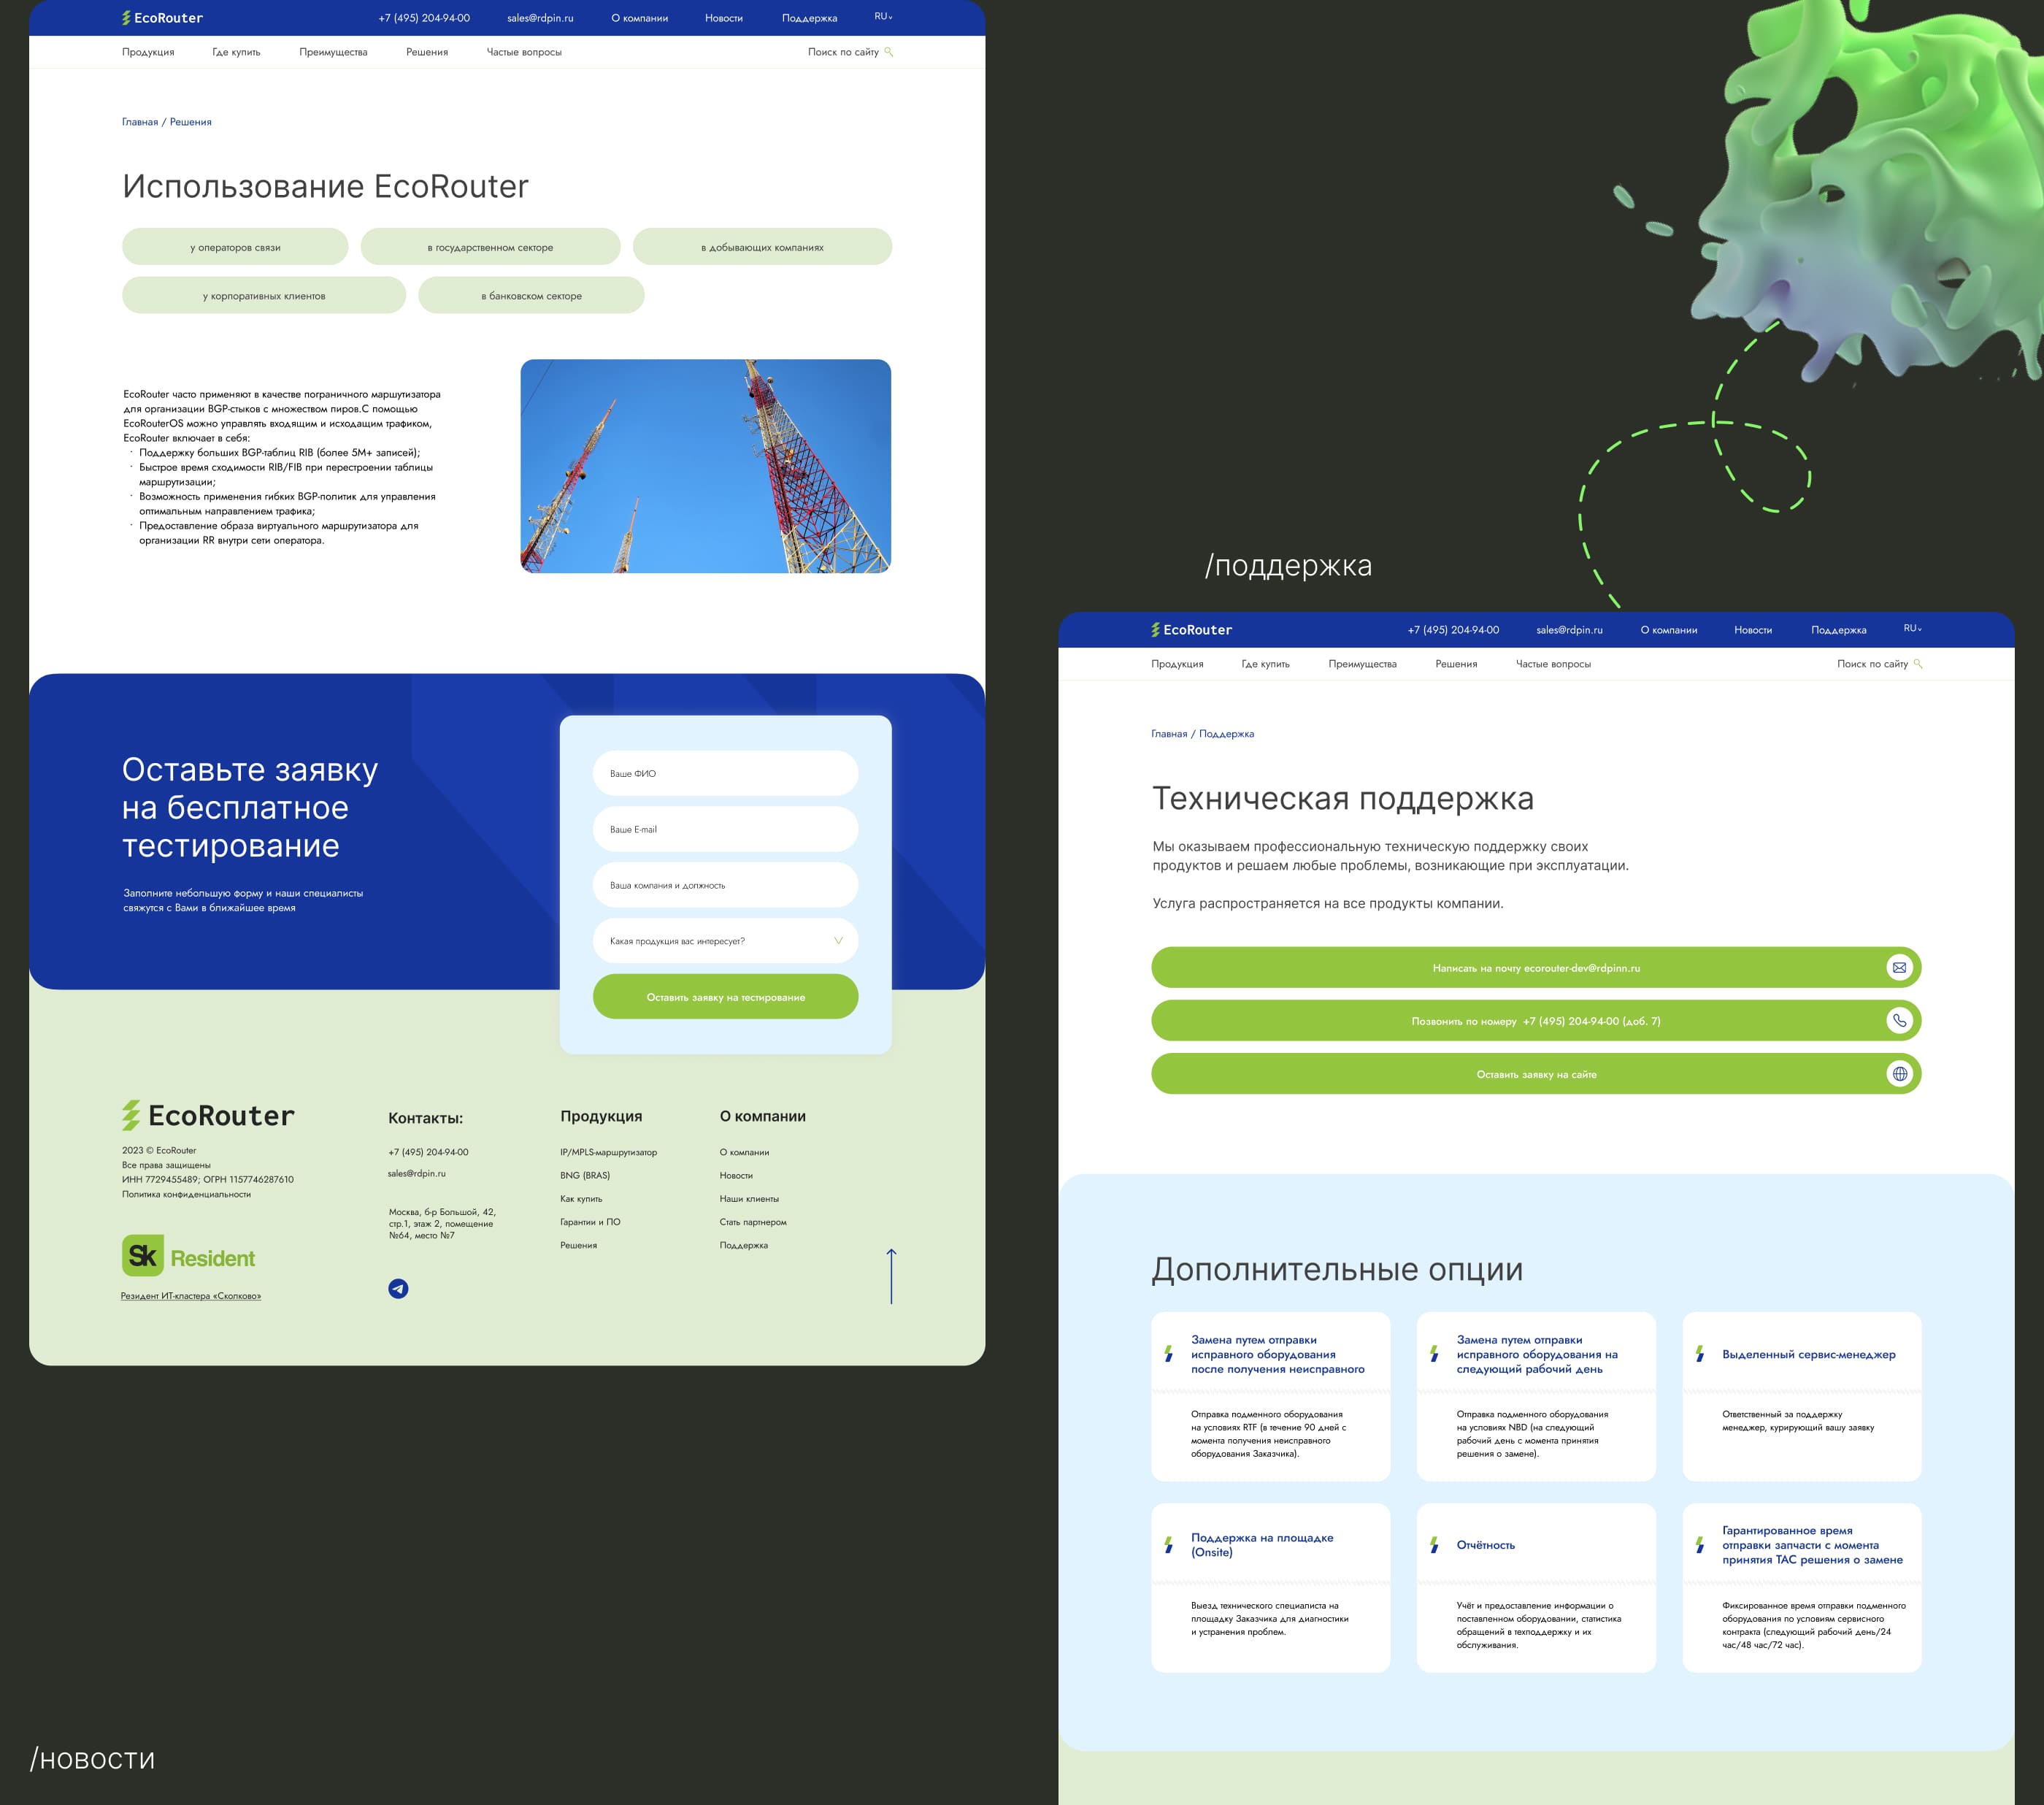This screenshot has height=1805, width=2044.
Task: Select 'у операторов связи' tab
Action: click(x=235, y=247)
